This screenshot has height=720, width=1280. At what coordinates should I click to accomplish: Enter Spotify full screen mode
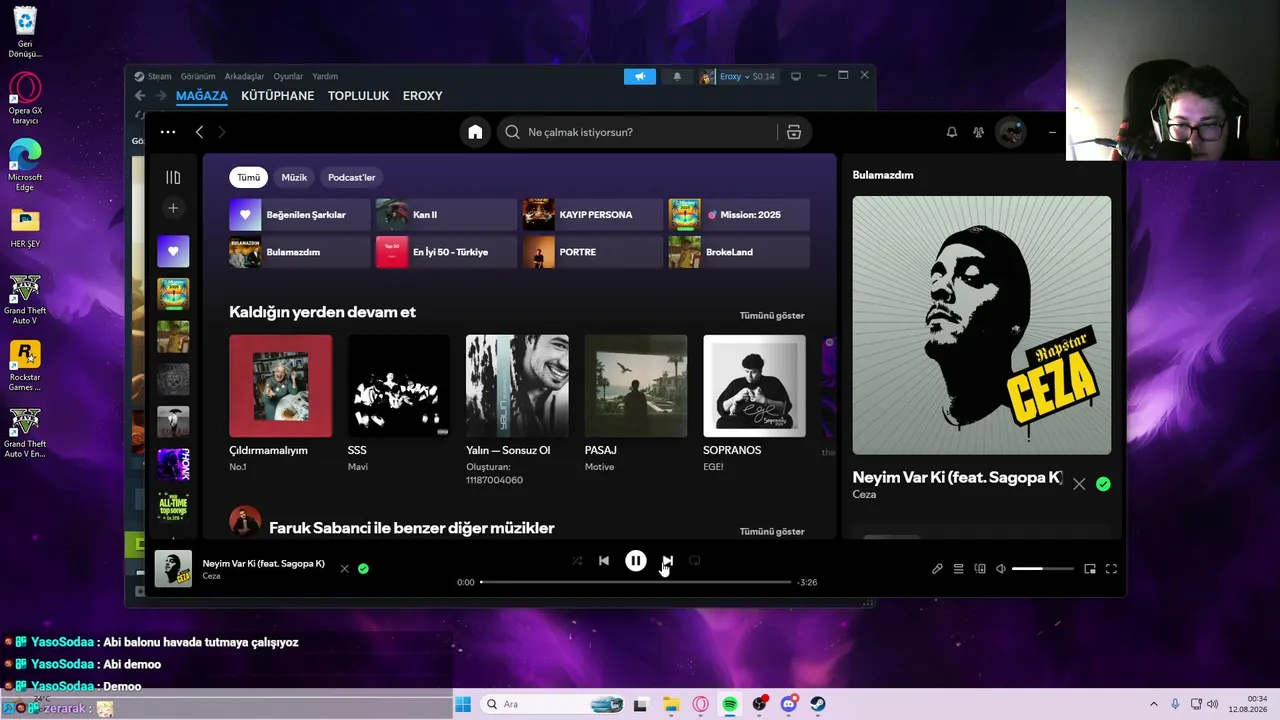click(x=1111, y=569)
